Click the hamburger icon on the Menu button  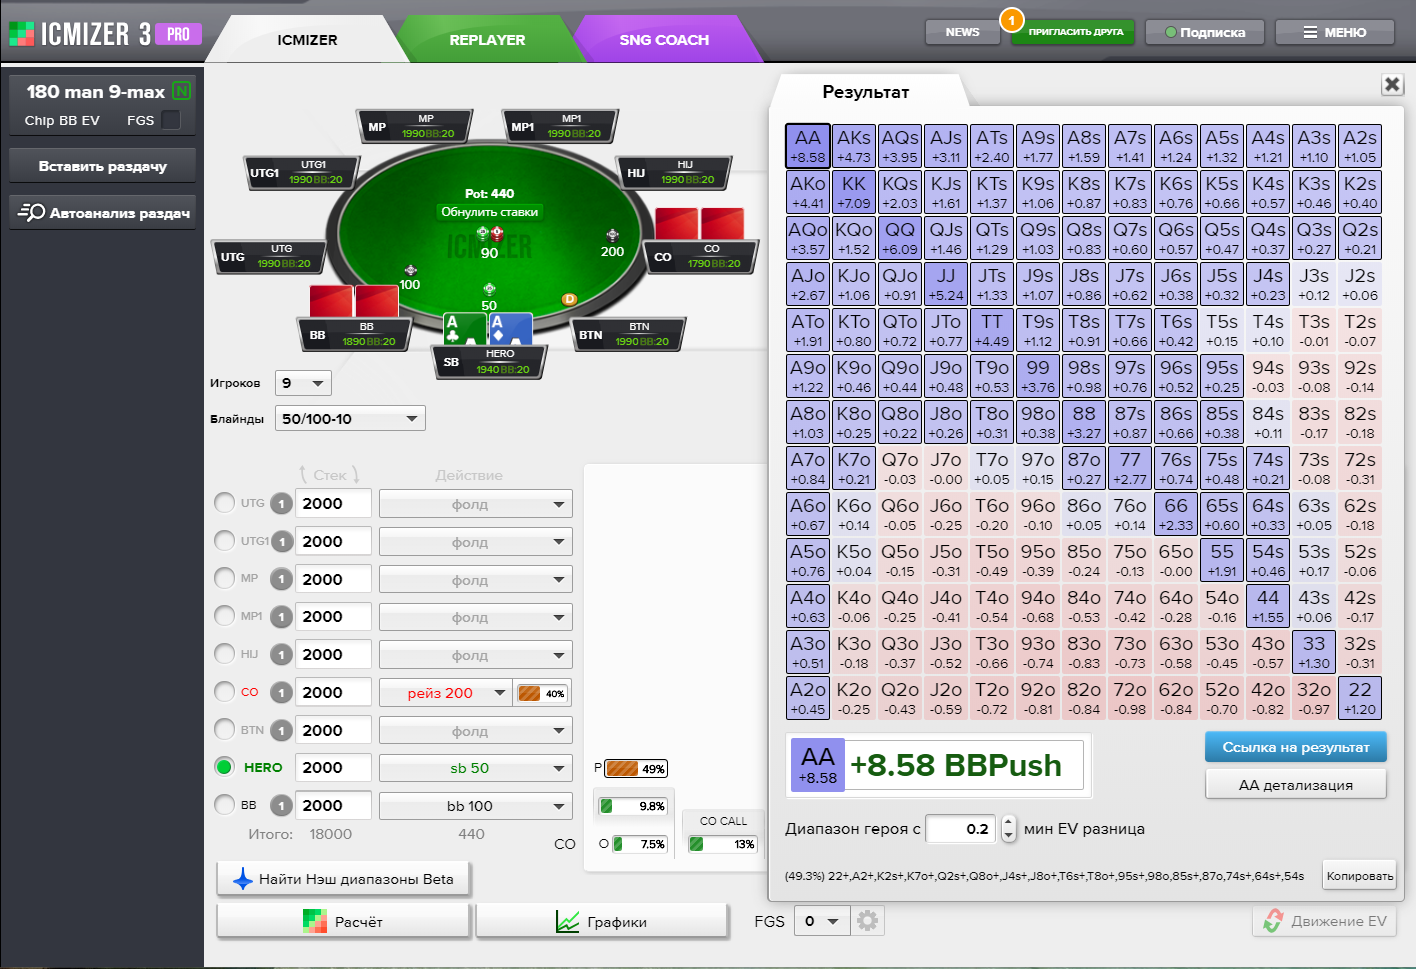1310,32
